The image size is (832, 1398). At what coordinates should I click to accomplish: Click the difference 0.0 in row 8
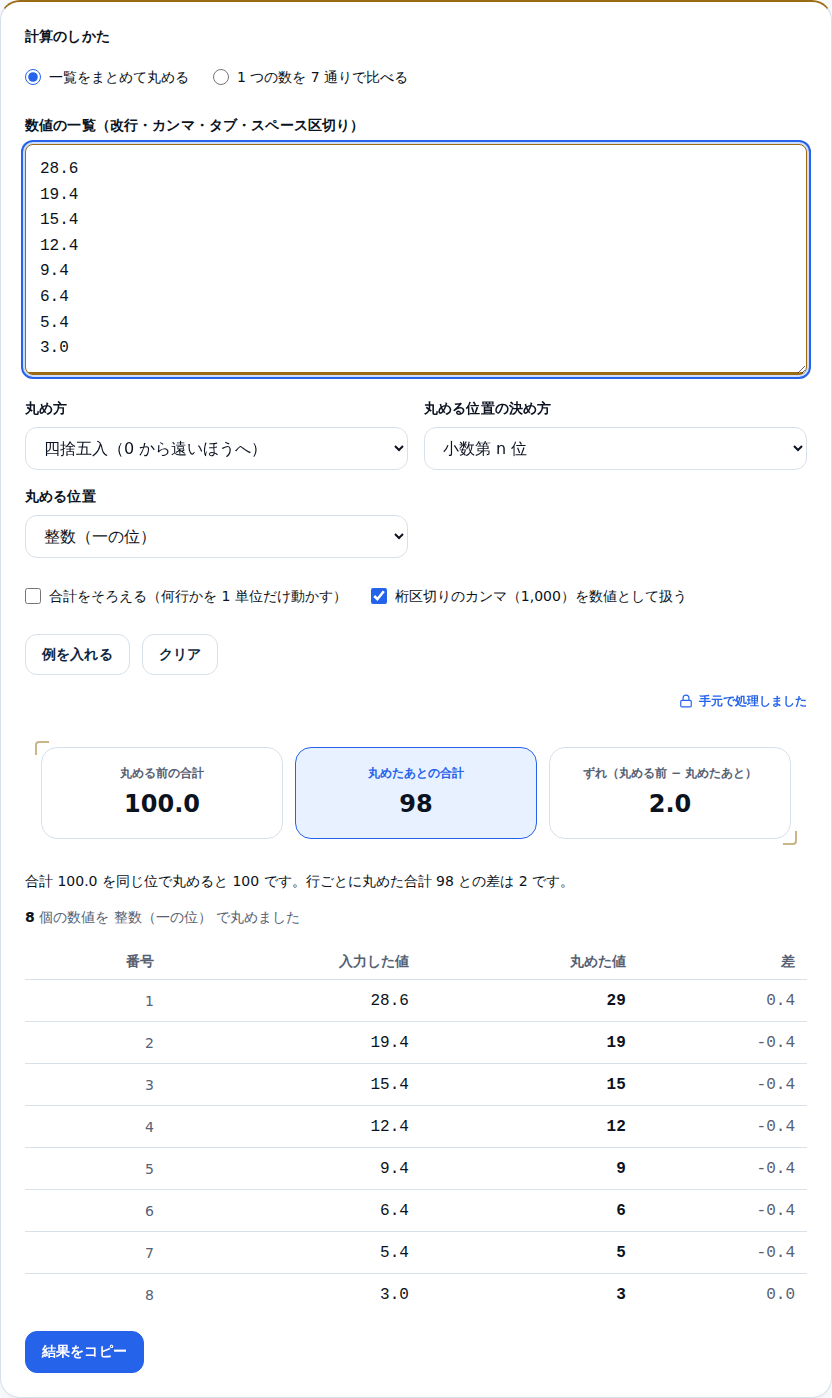coord(781,1294)
